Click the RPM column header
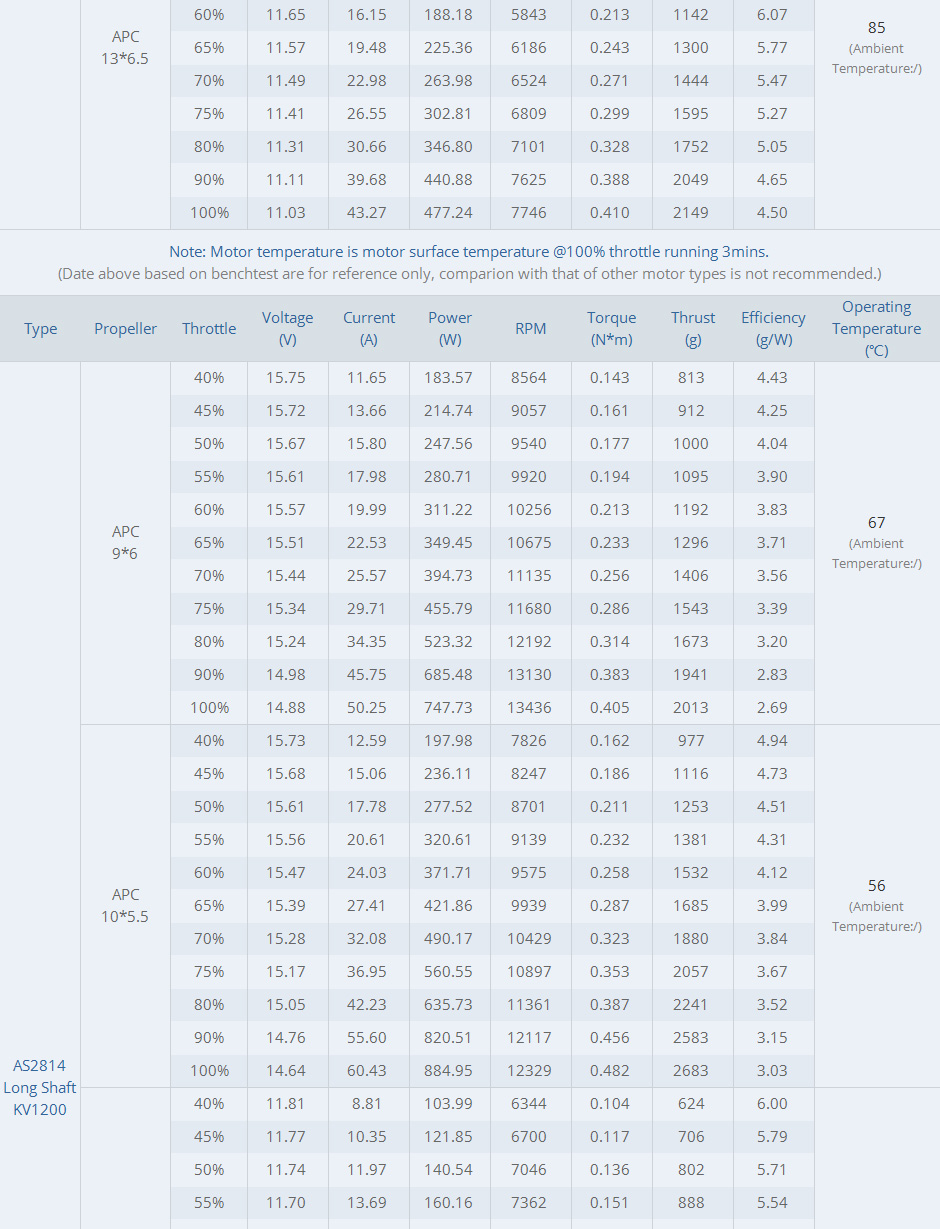Screen dimensions: 940x1229 tap(531, 329)
